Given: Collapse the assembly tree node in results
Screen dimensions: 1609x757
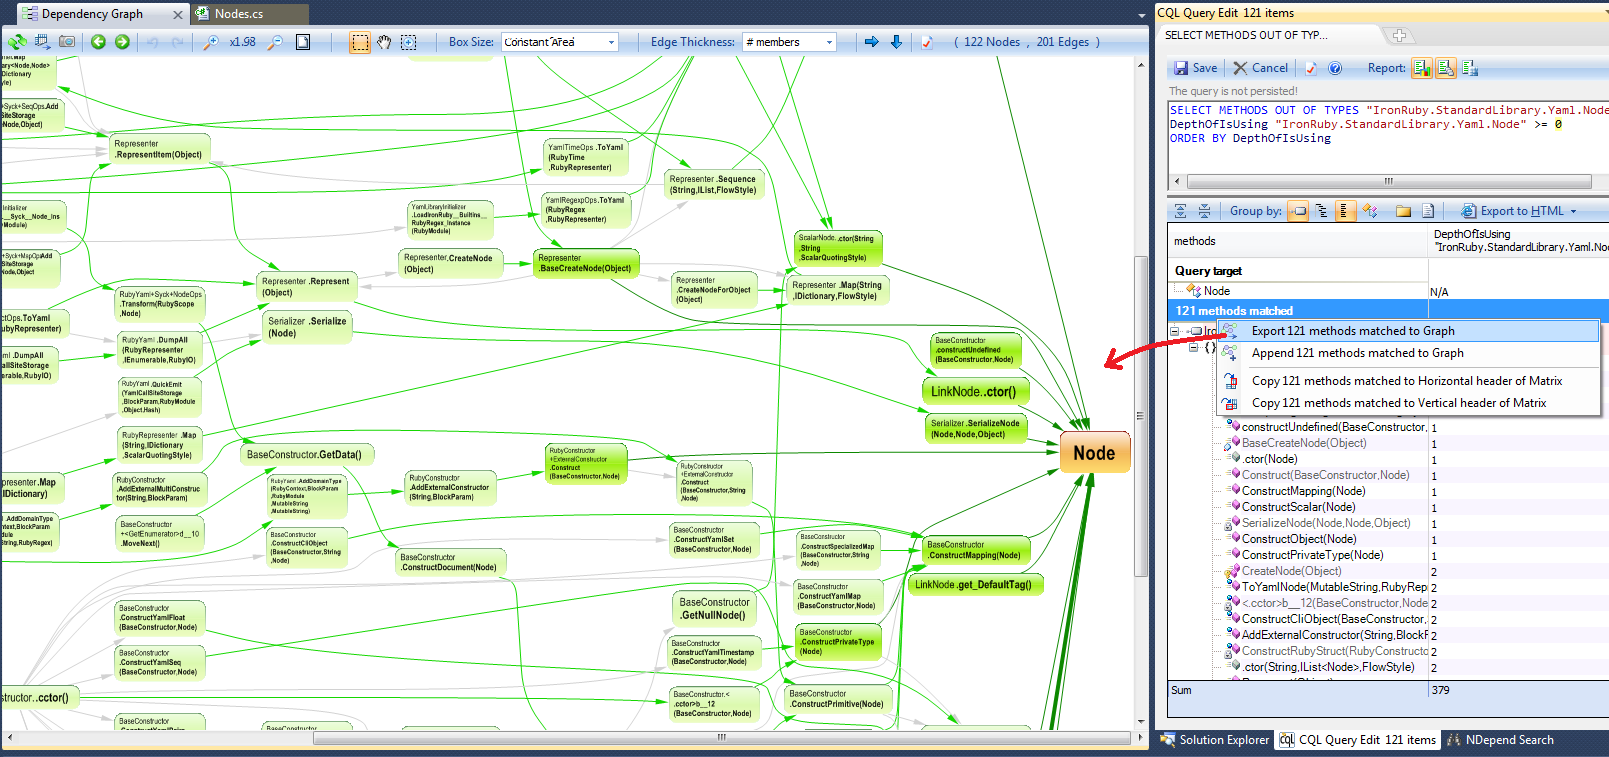Looking at the screenshot, I should (1175, 331).
